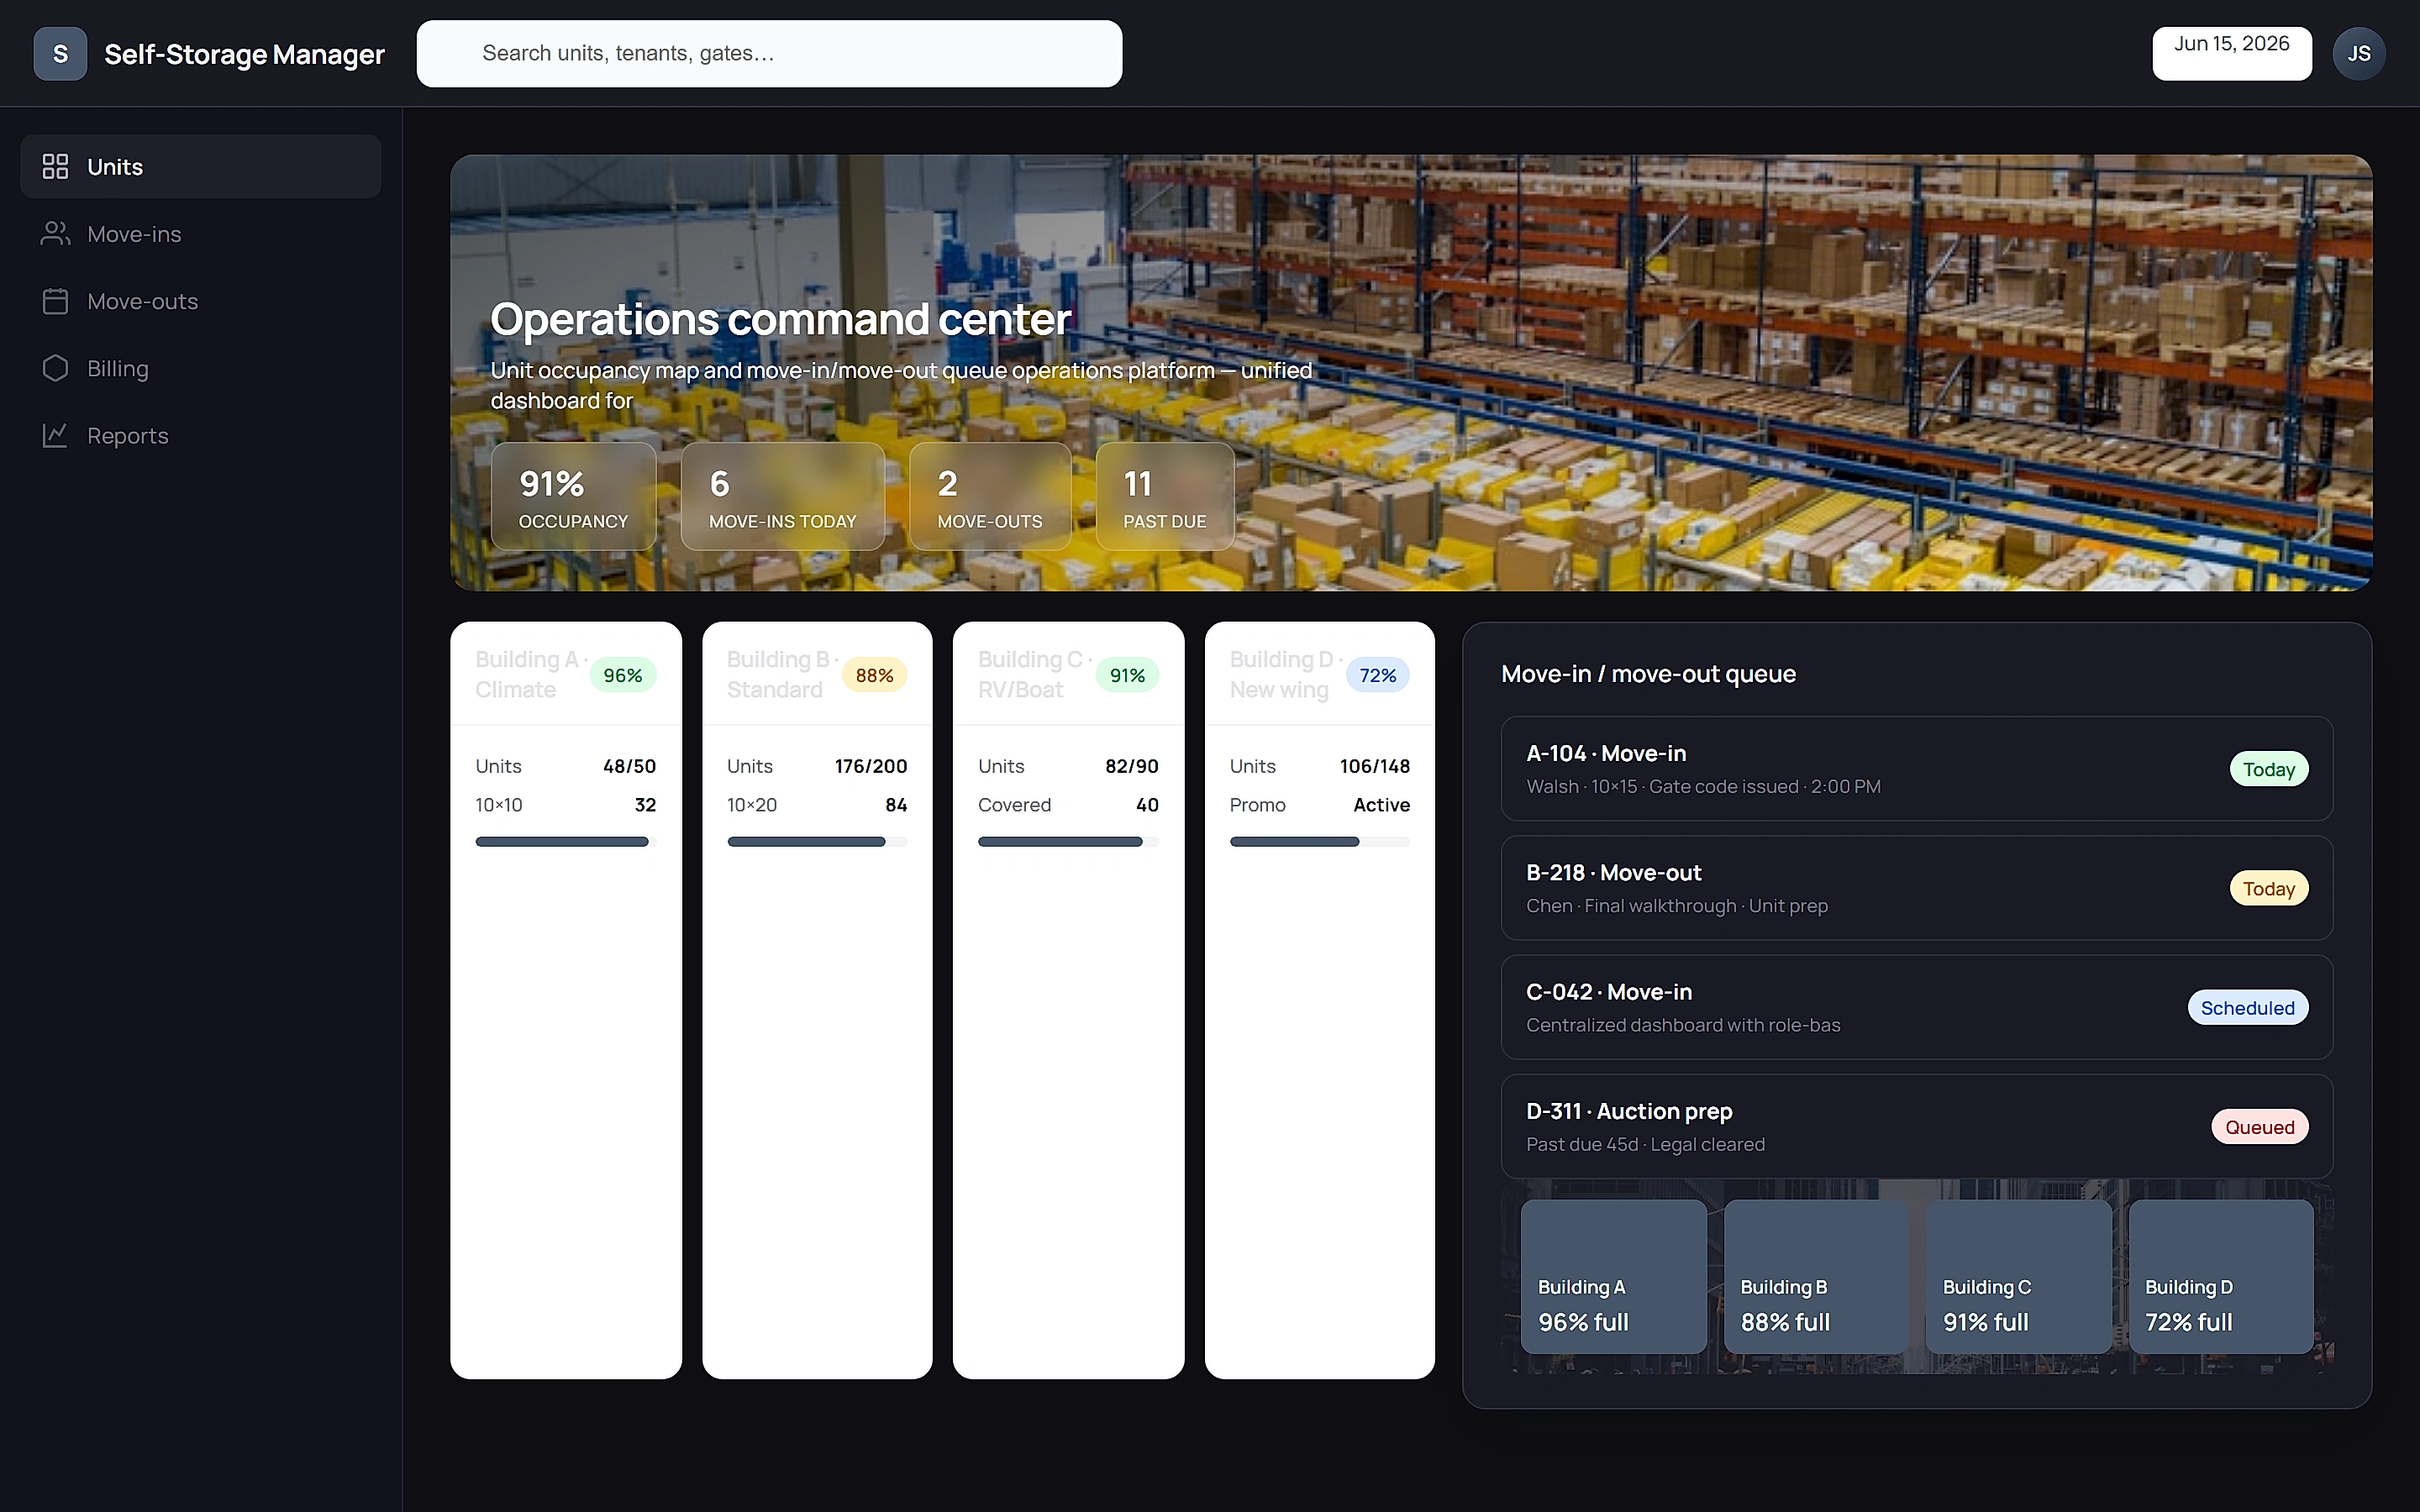Viewport: 2420px width, 1512px height.
Task: Click Building C 91% badge
Action: (x=1127, y=675)
